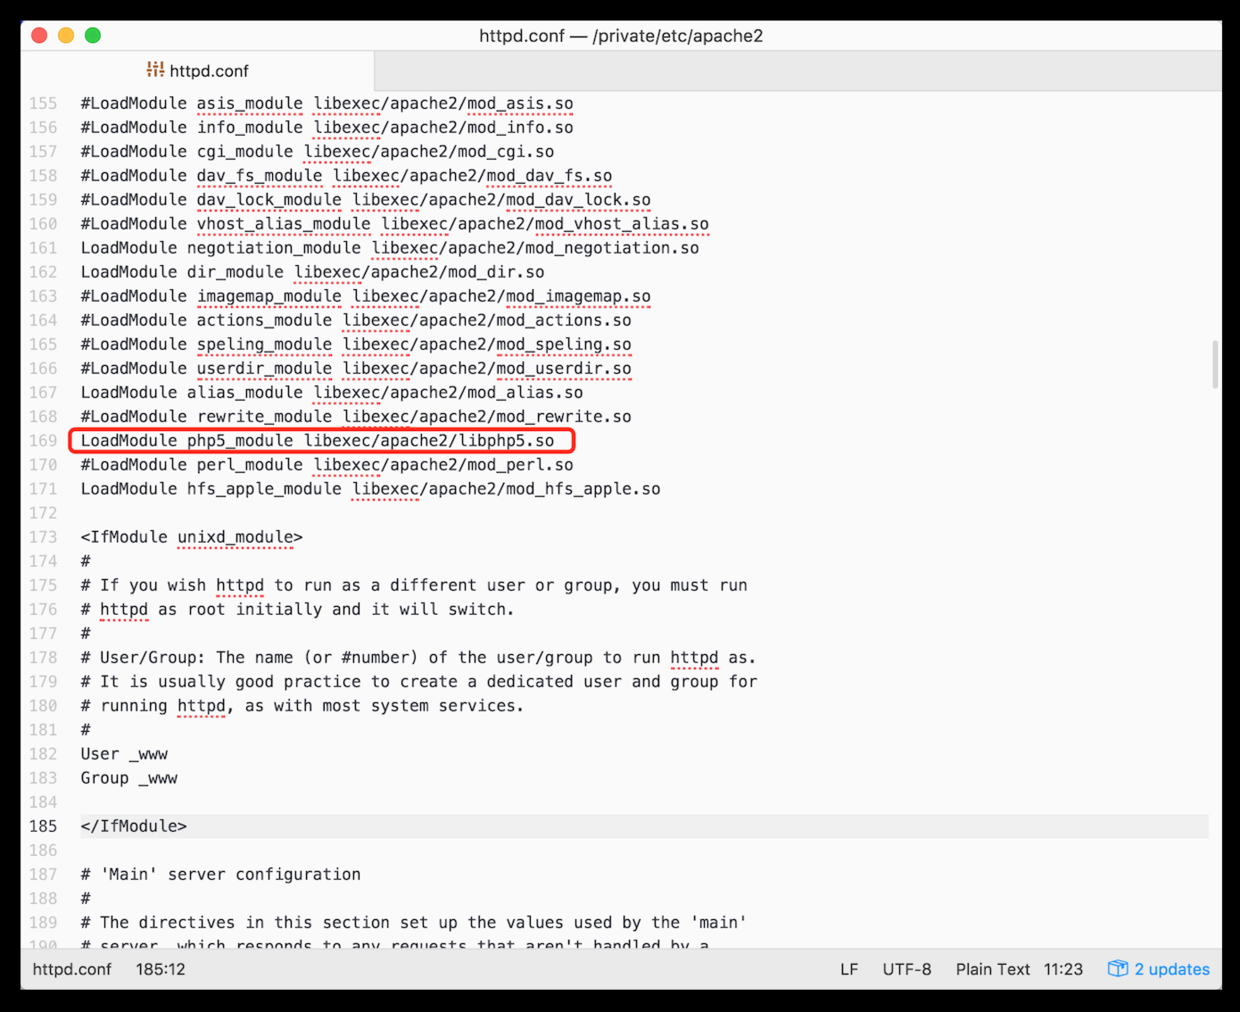Click the package updates box icon
The width and height of the screenshot is (1240, 1012).
[1117, 969]
